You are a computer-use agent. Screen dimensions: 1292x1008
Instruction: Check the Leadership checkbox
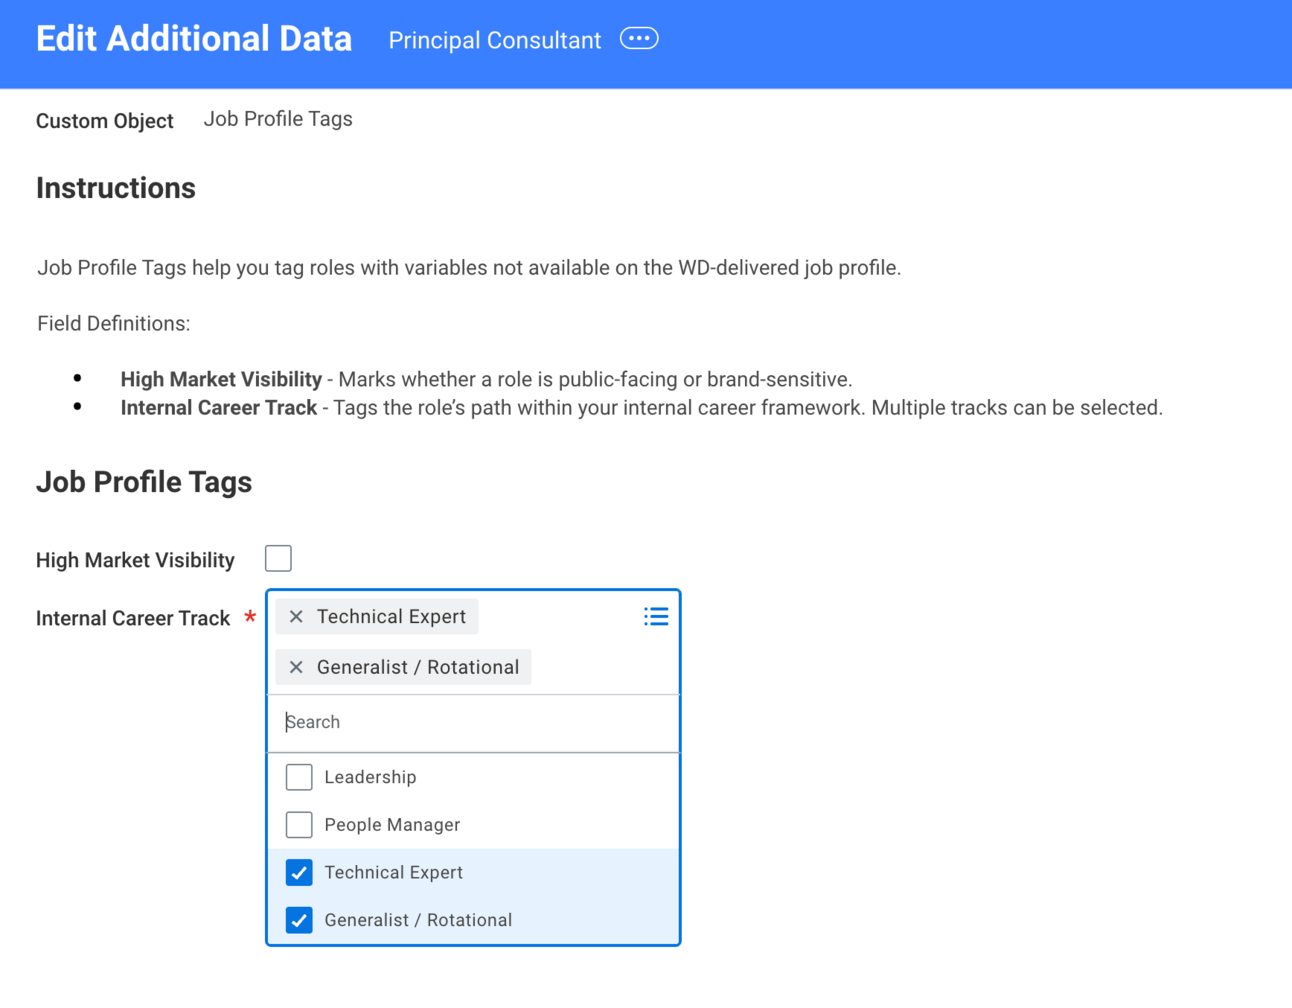299,777
